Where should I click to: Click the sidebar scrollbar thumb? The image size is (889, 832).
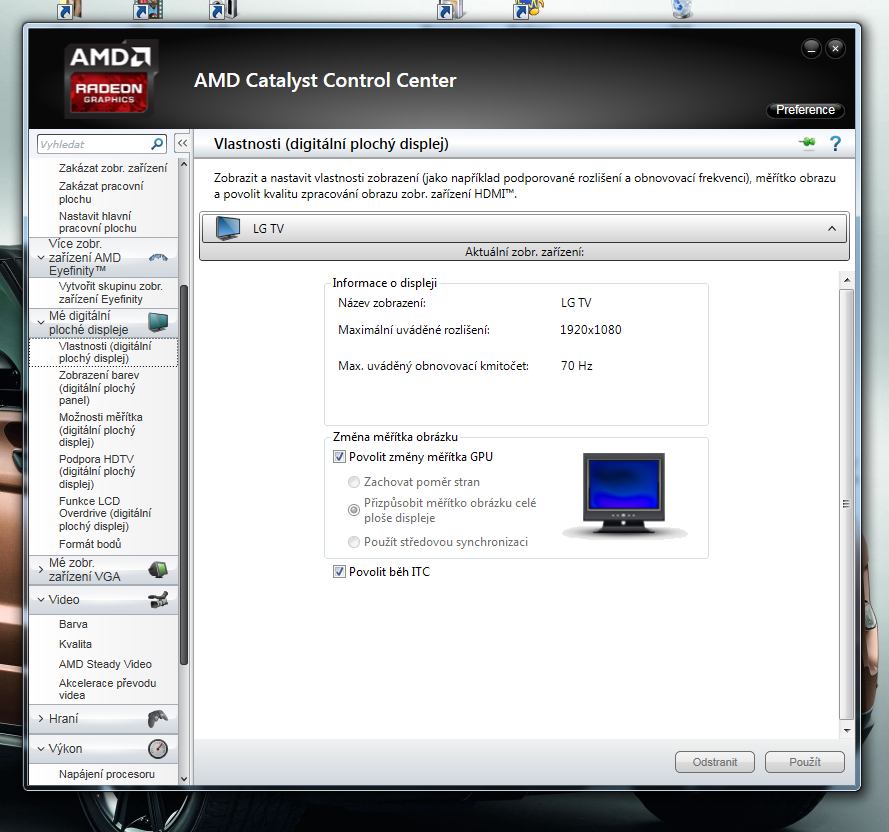(x=184, y=474)
